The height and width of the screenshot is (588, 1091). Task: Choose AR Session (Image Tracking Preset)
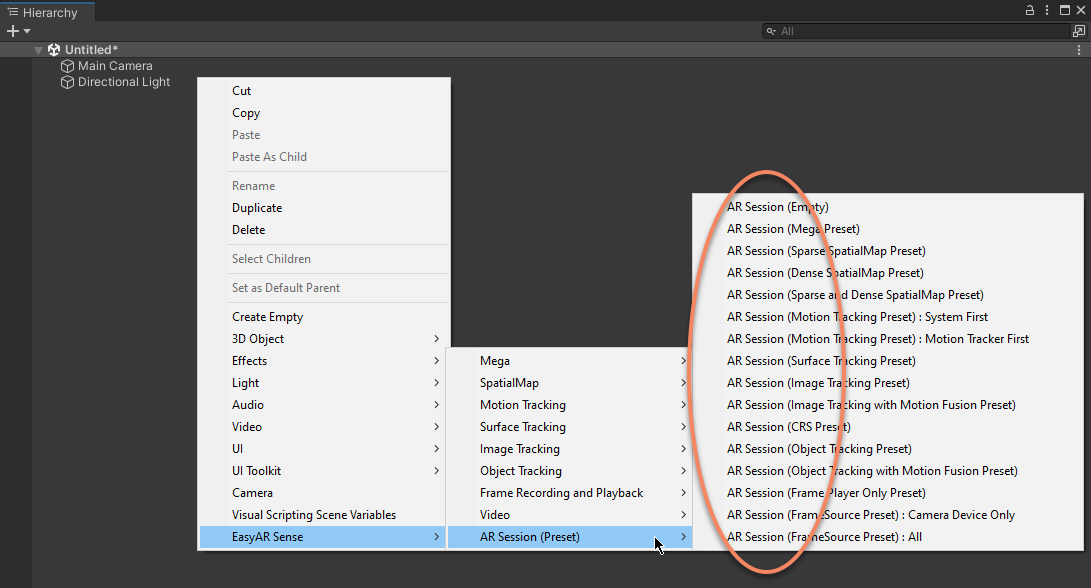click(817, 383)
